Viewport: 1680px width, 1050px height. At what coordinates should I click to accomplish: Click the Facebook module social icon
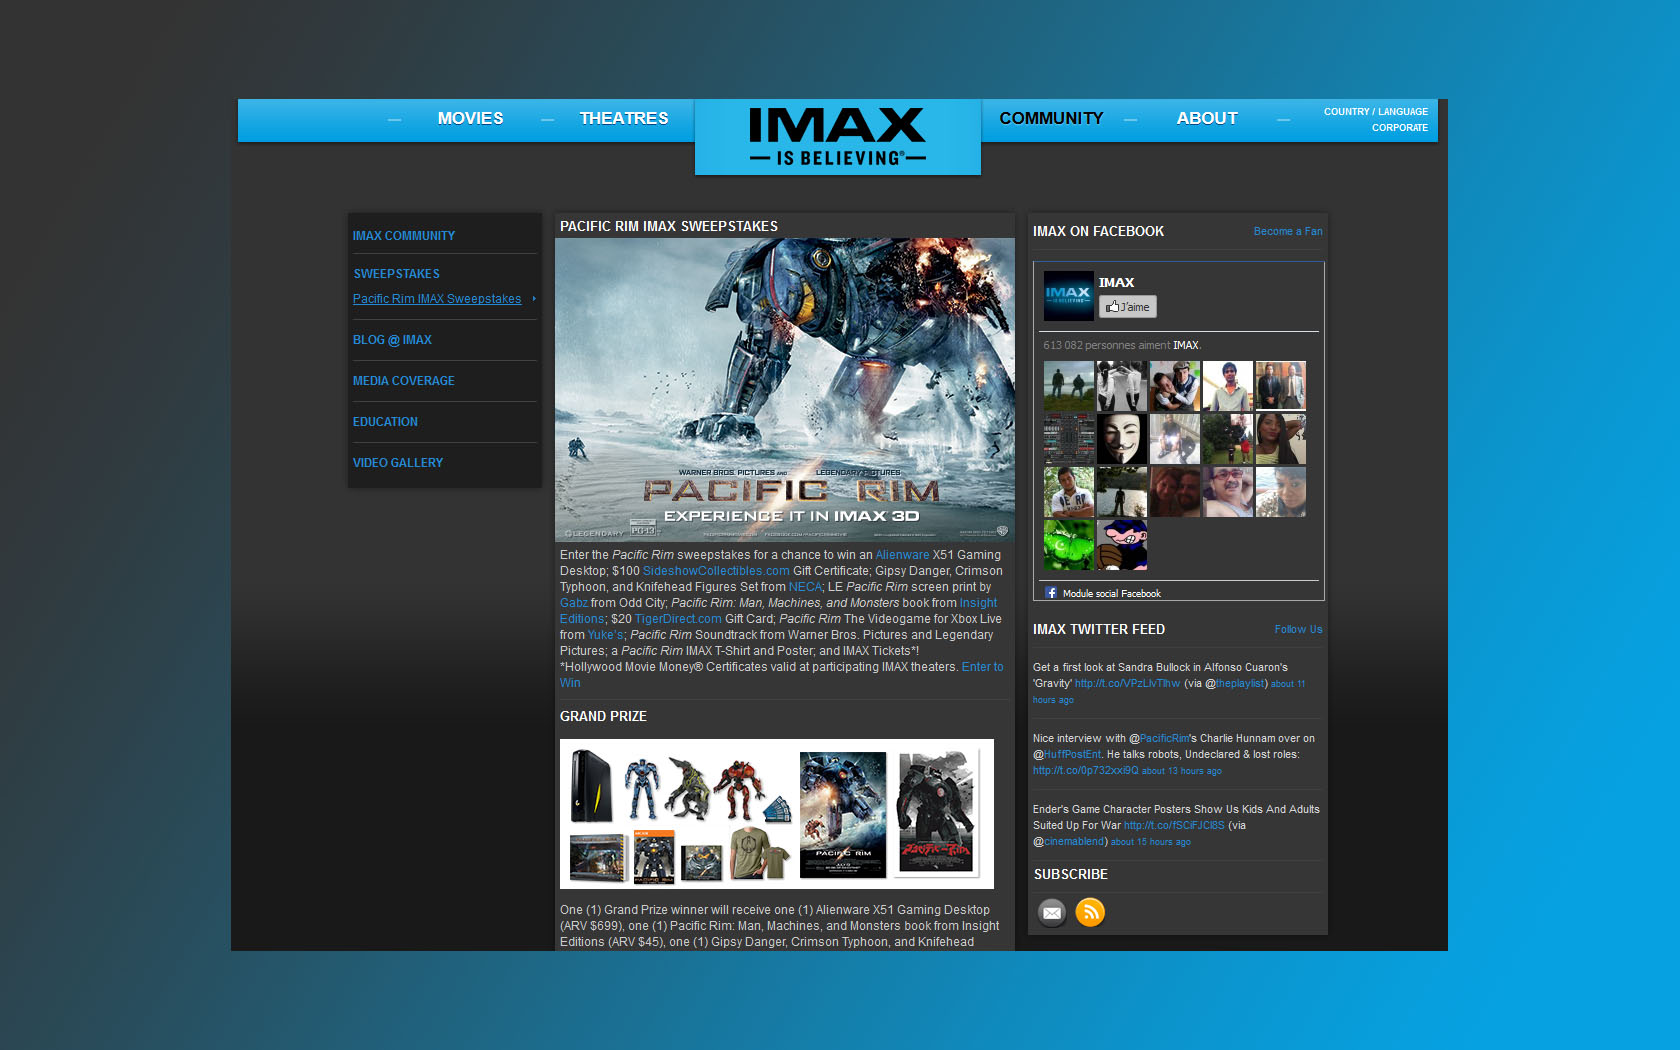coord(1051,593)
